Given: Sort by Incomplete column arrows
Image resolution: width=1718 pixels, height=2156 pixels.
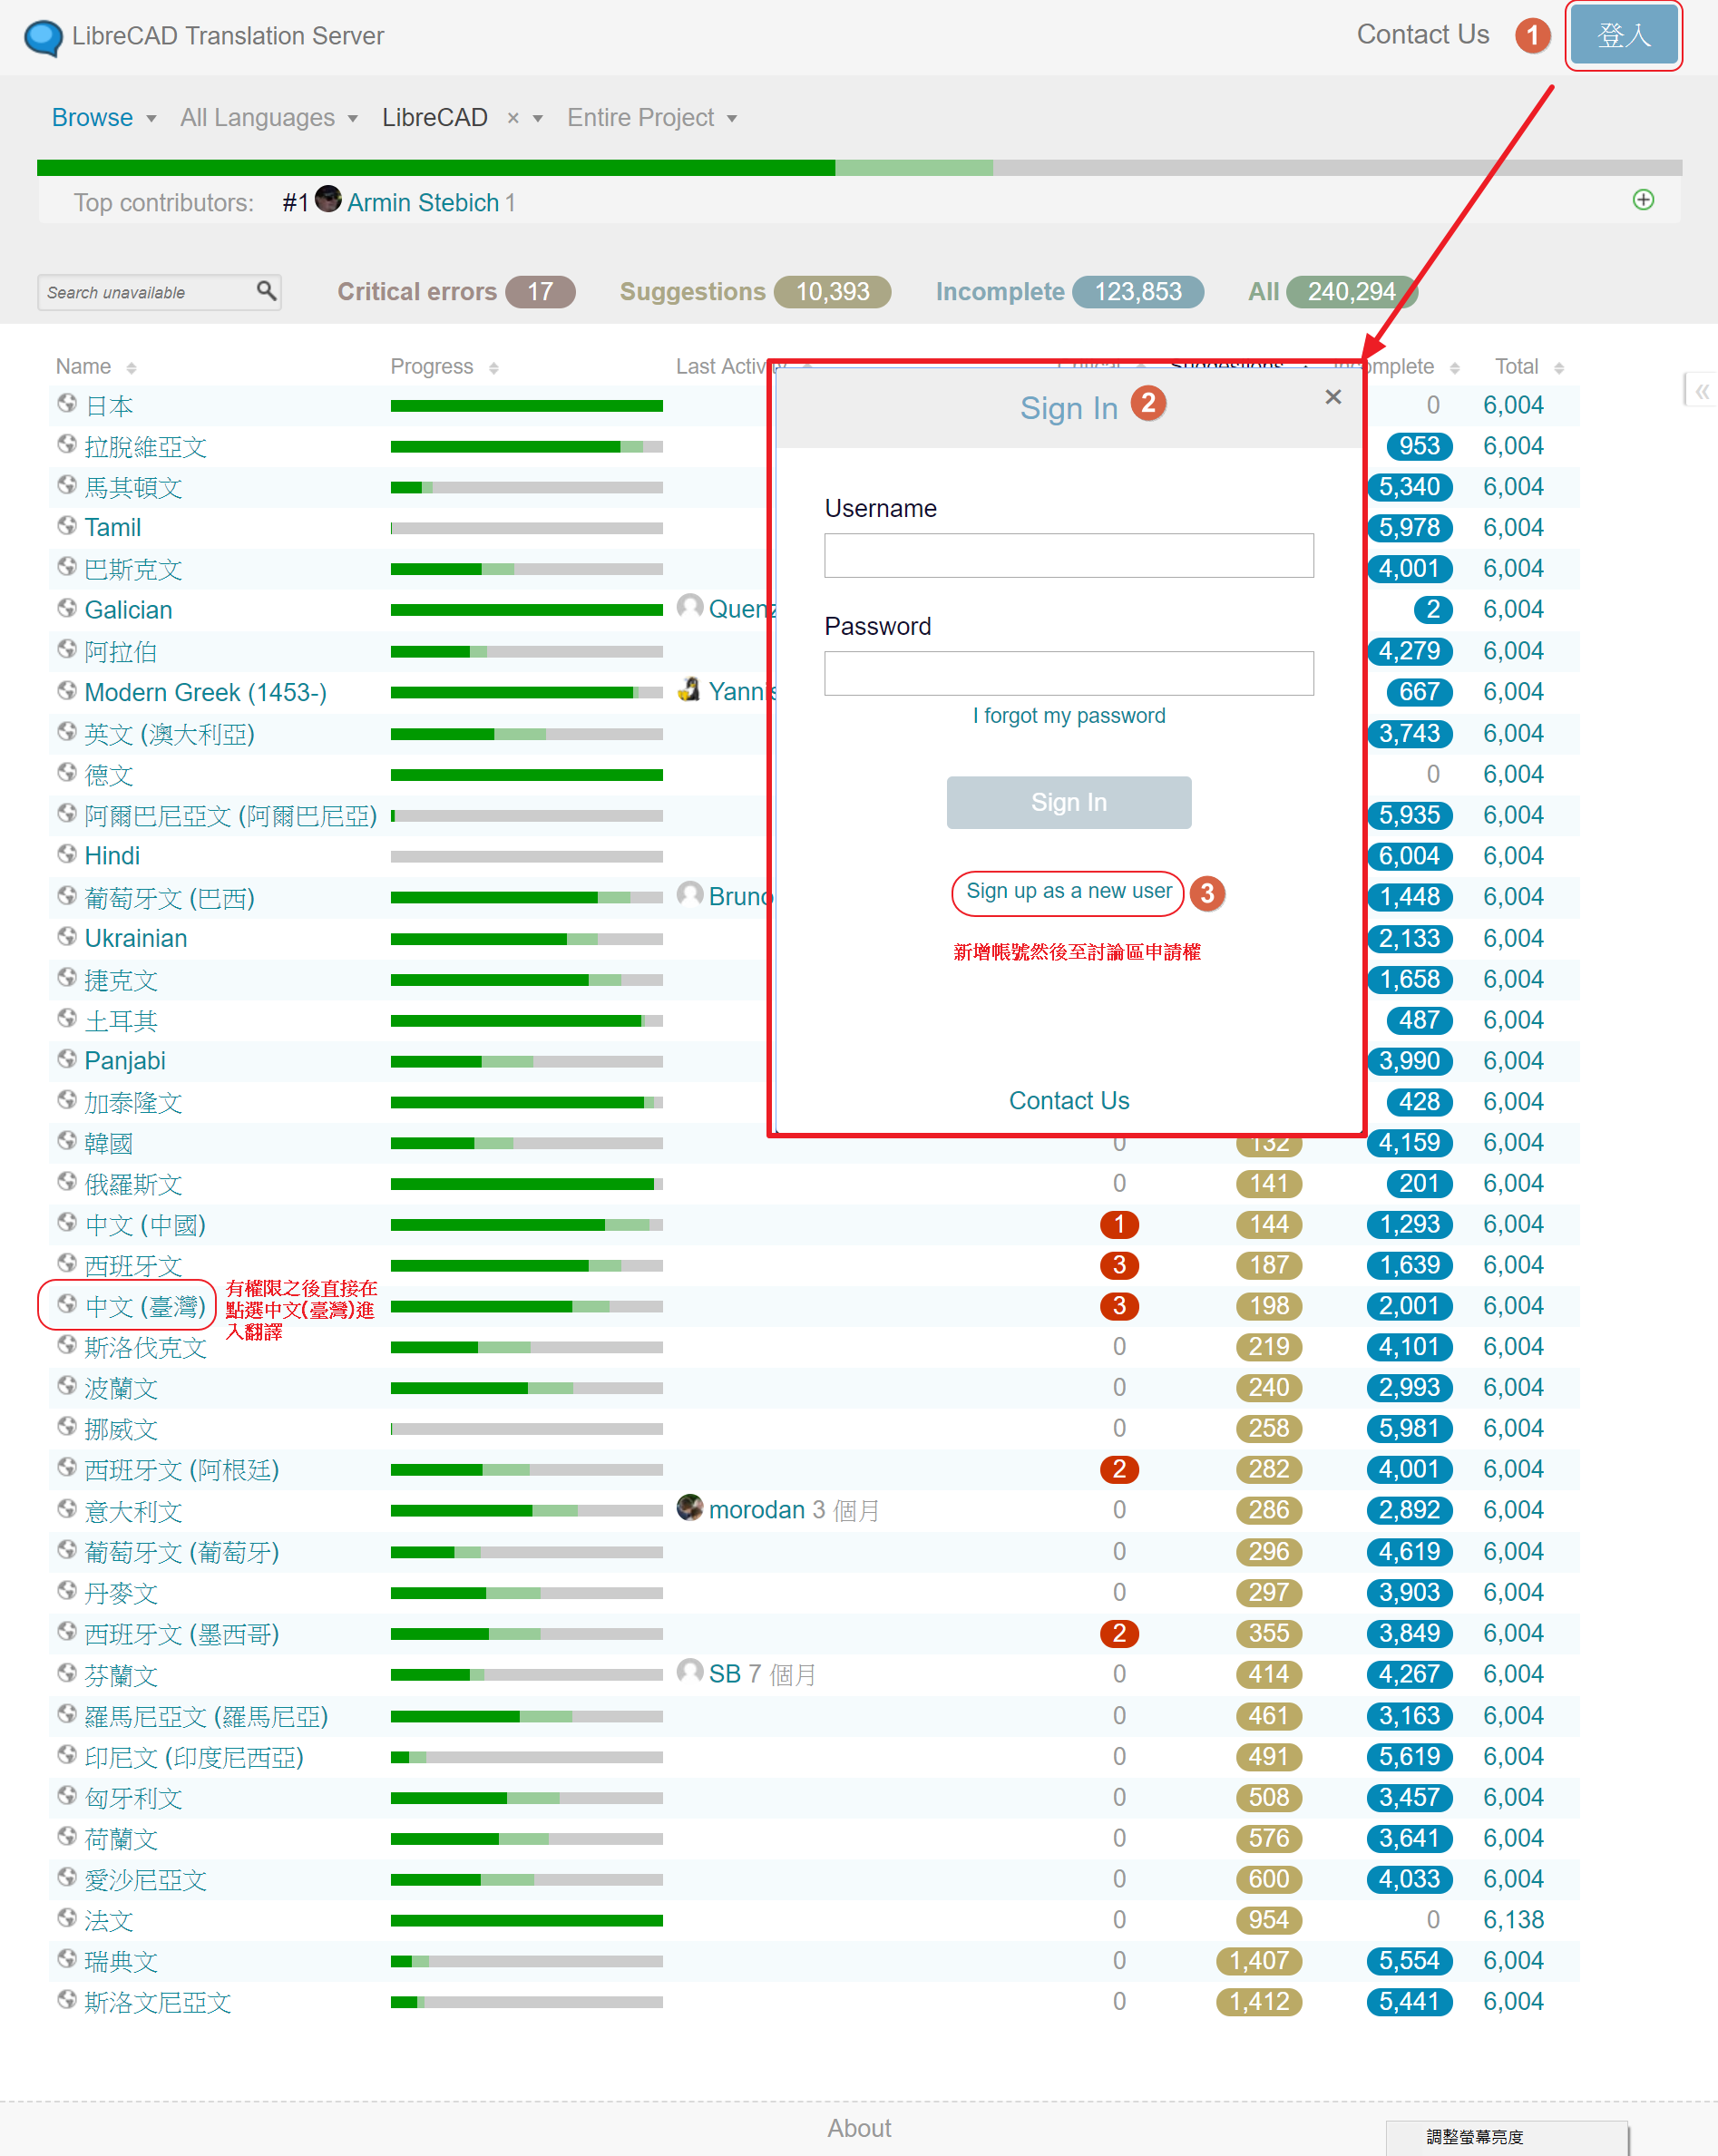Looking at the screenshot, I should pyautogui.click(x=1455, y=368).
